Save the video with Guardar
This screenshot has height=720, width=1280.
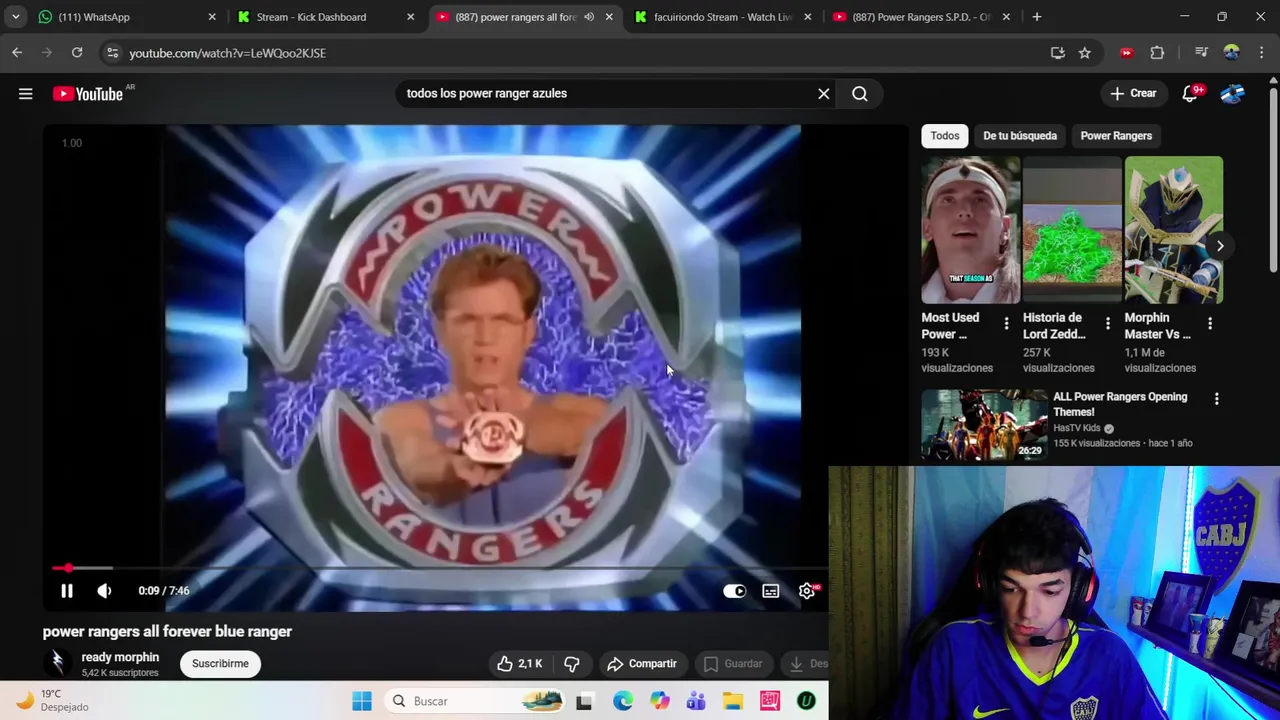733,664
